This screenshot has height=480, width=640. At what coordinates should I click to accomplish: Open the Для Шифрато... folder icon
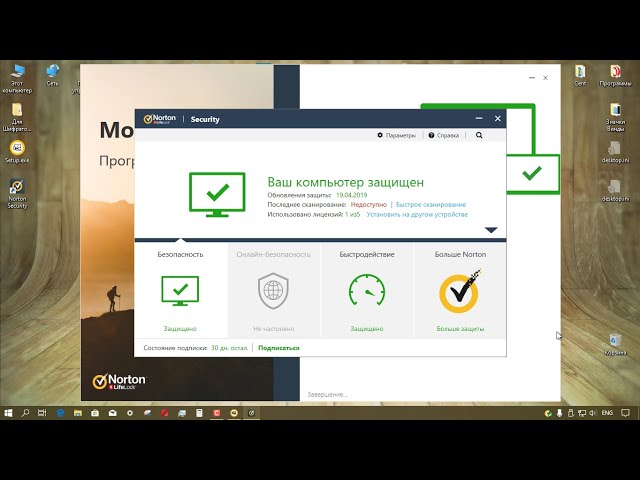click(x=17, y=117)
